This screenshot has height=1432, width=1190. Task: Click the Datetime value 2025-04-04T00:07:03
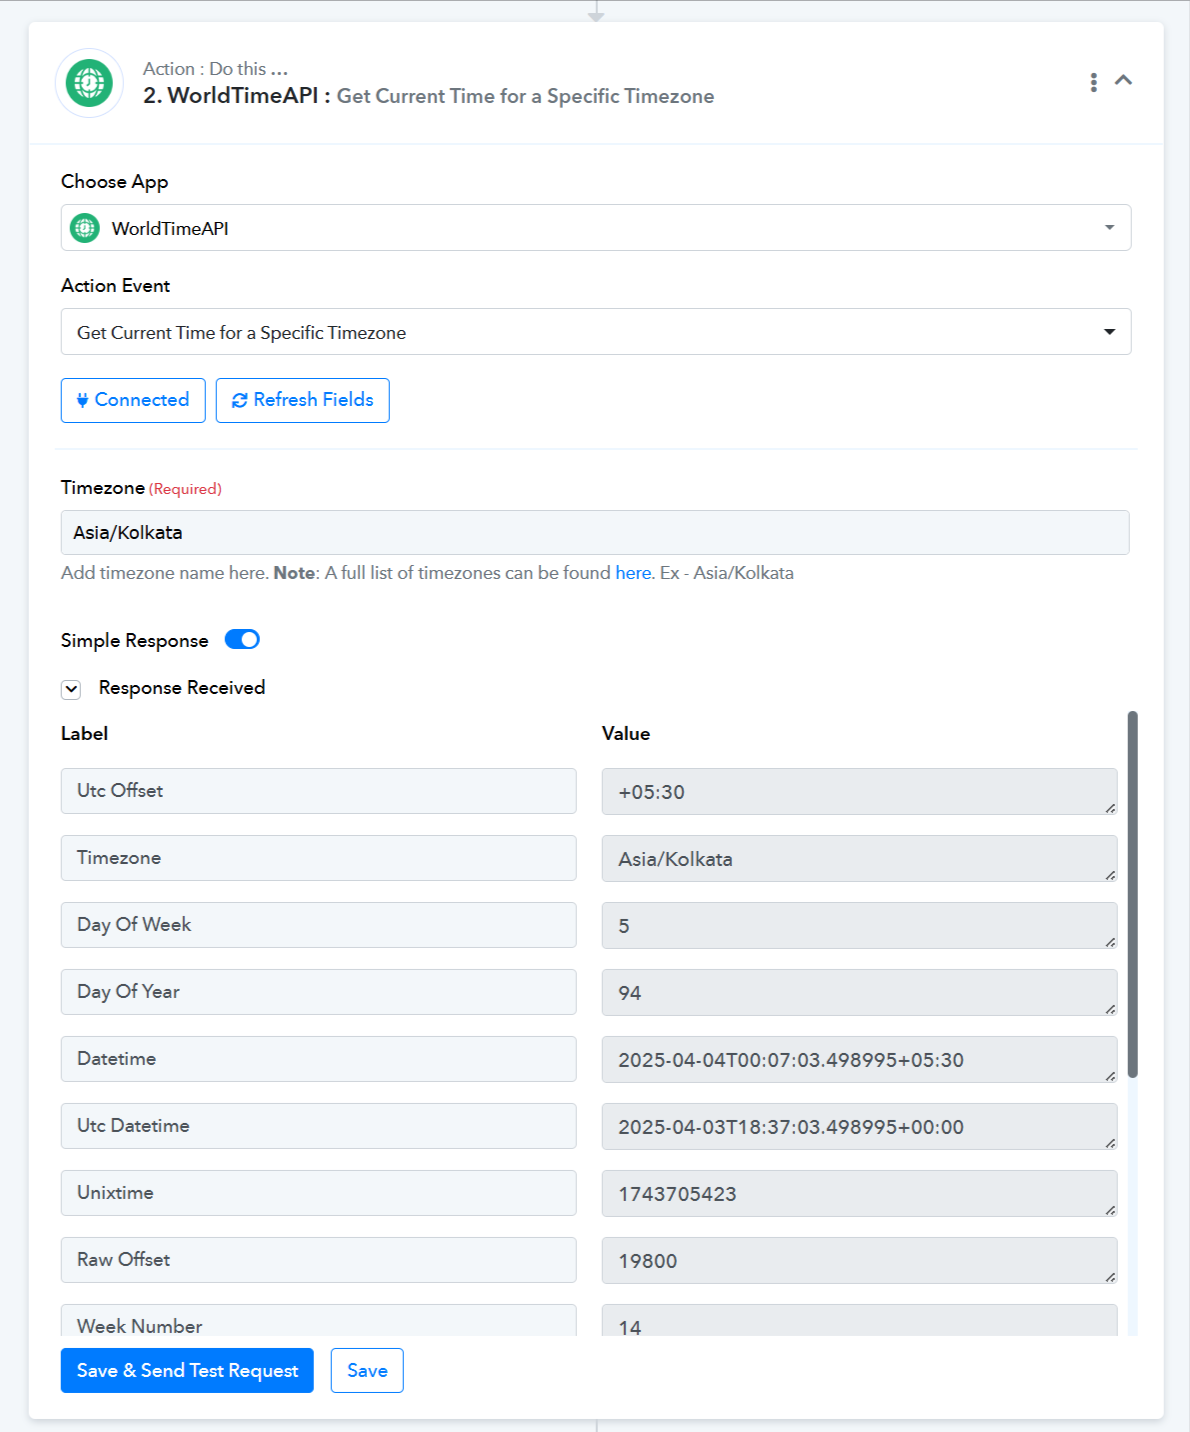pyautogui.click(x=860, y=1060)
